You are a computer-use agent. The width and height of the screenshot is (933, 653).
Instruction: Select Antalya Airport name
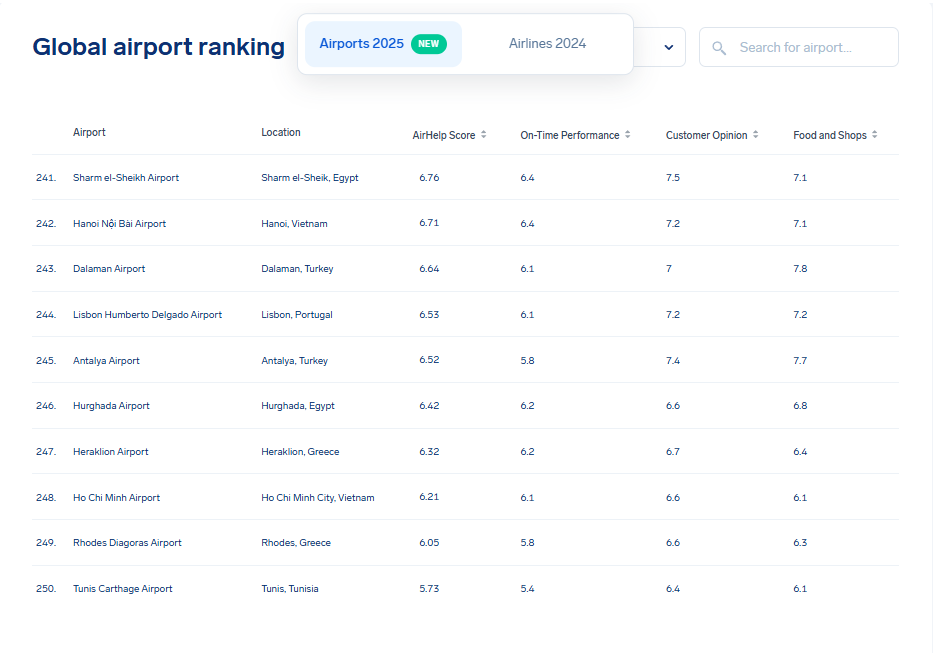click(106, 360)
